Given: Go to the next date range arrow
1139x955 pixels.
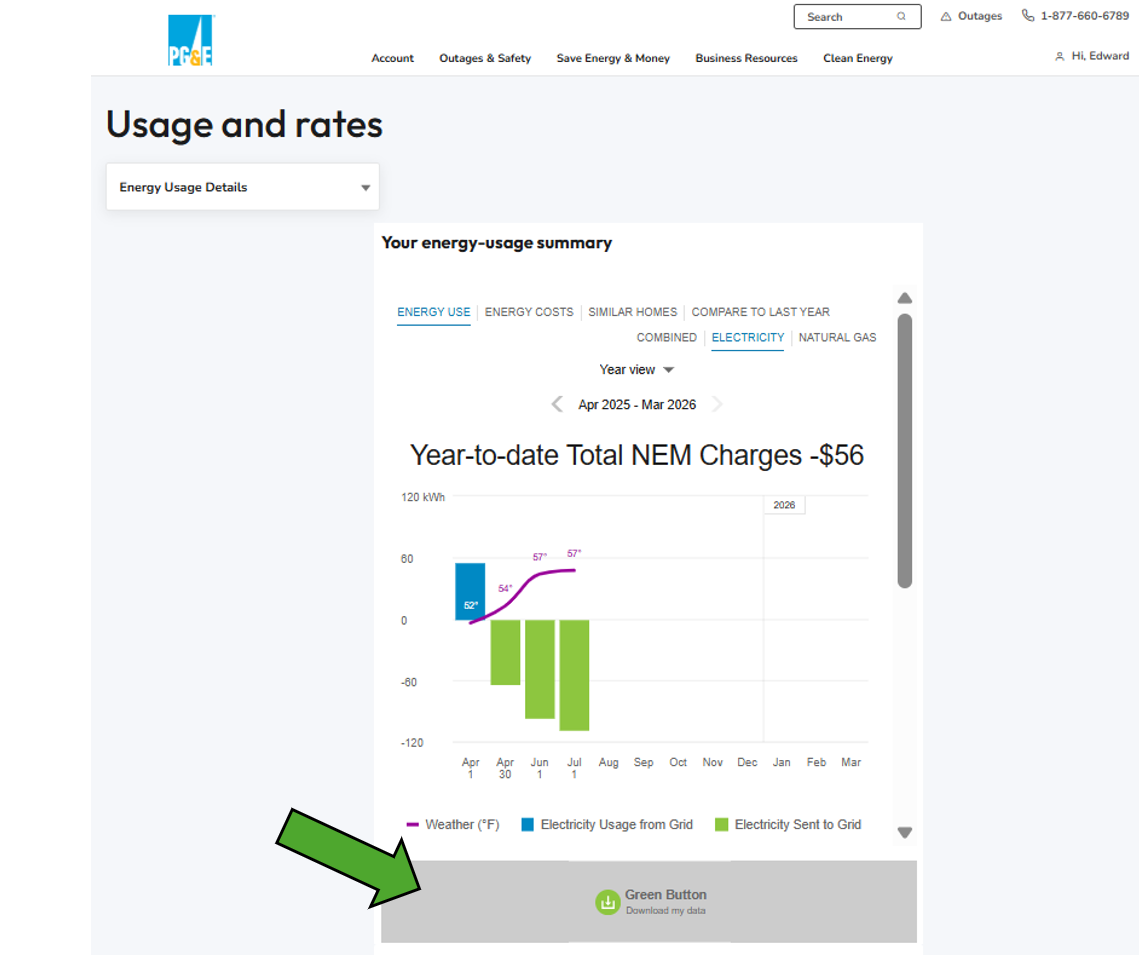Looking at the screenshot, I should click(x=718, y=405).
